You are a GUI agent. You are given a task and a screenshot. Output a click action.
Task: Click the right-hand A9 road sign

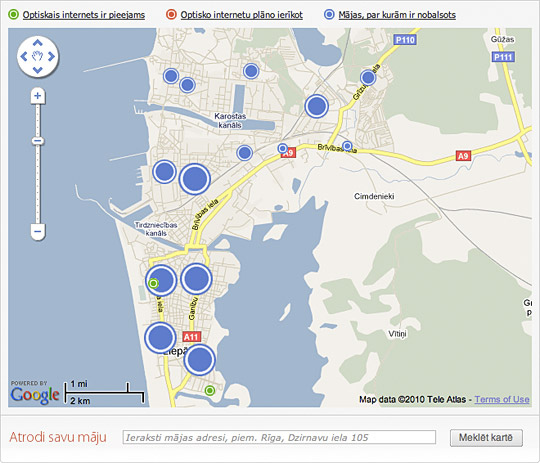463,156
